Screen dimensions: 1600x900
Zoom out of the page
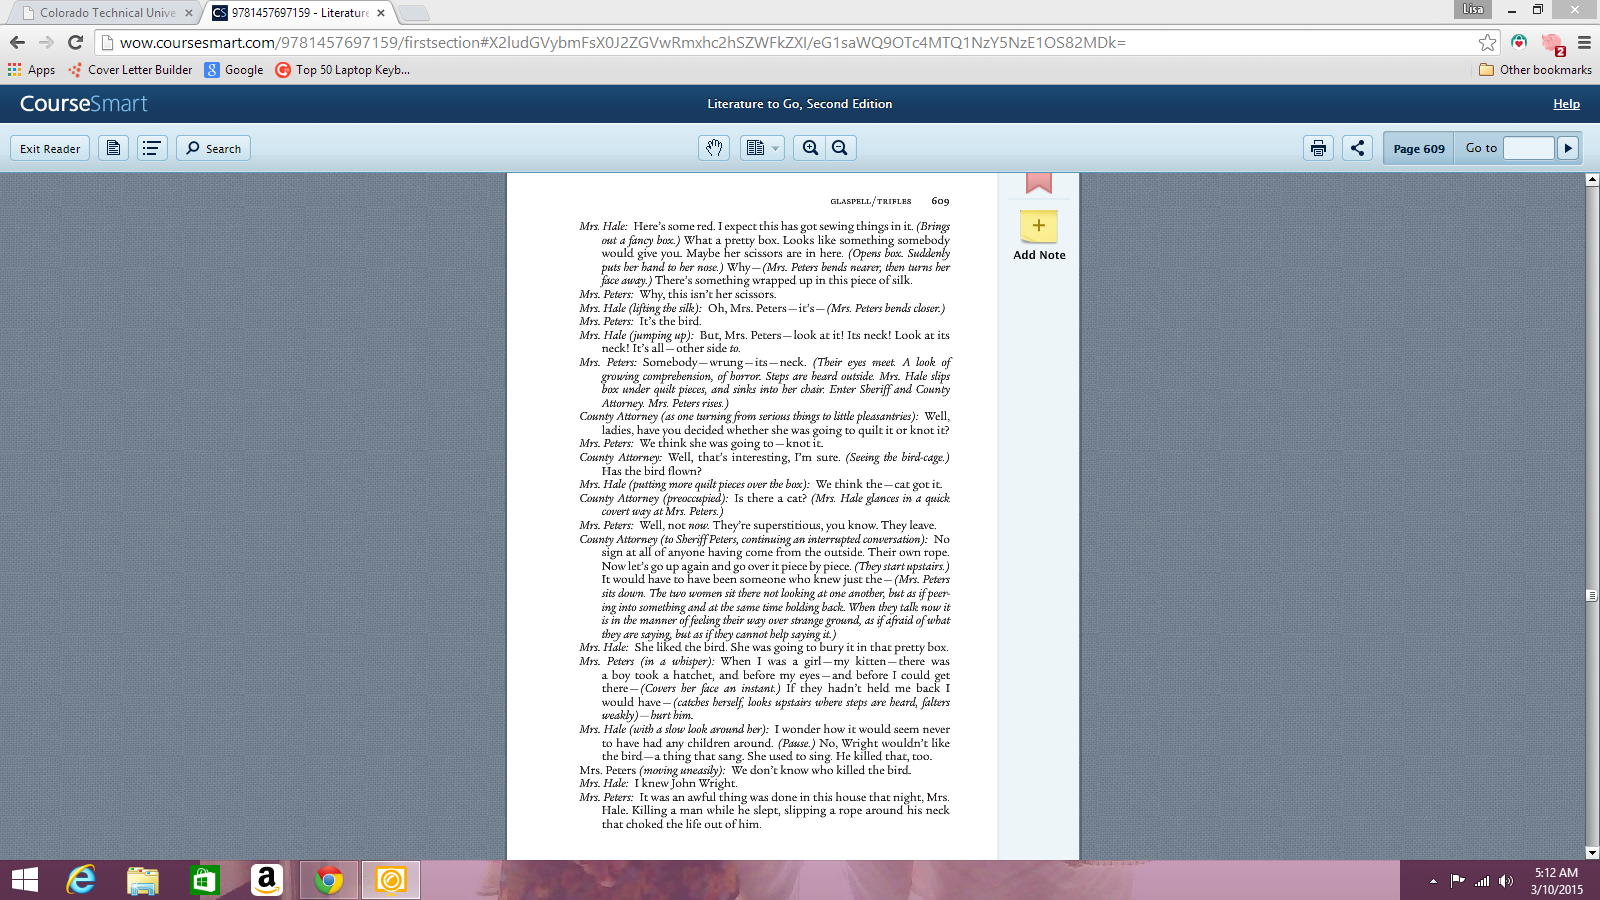tap(840, 148)
